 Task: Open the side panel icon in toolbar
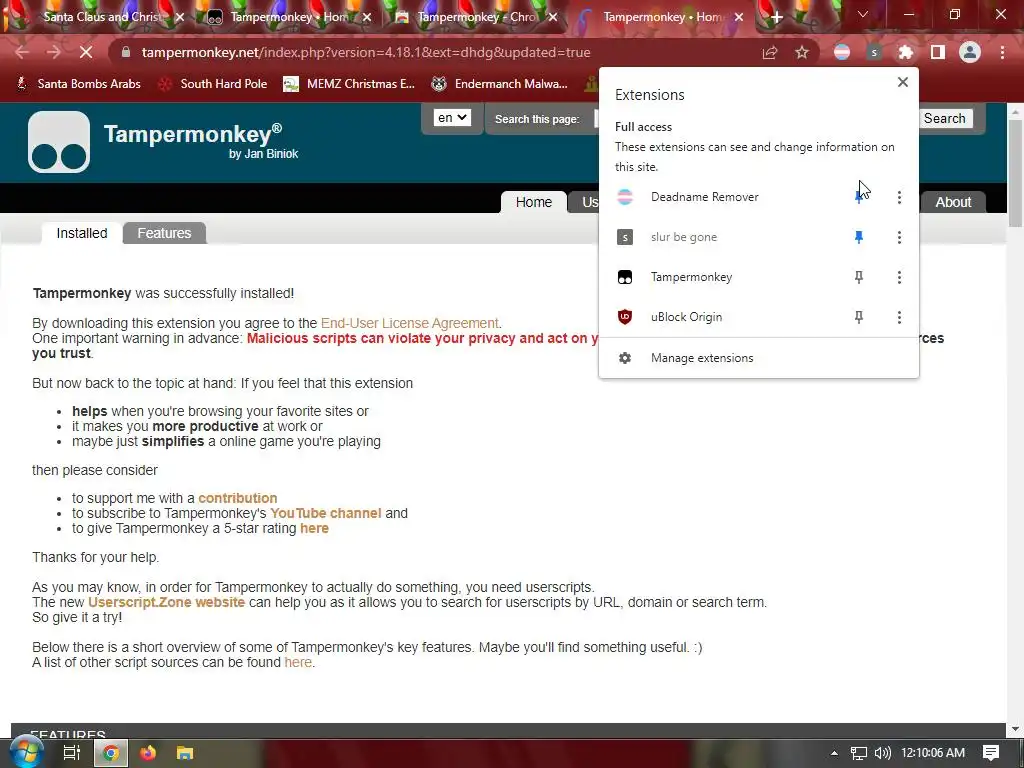click(938, 52)
